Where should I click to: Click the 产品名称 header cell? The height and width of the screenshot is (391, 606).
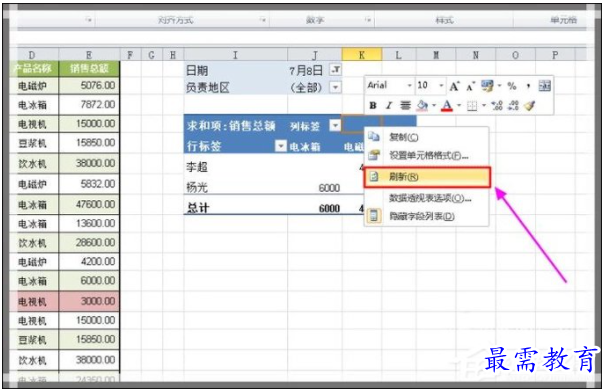click(33, 69)
